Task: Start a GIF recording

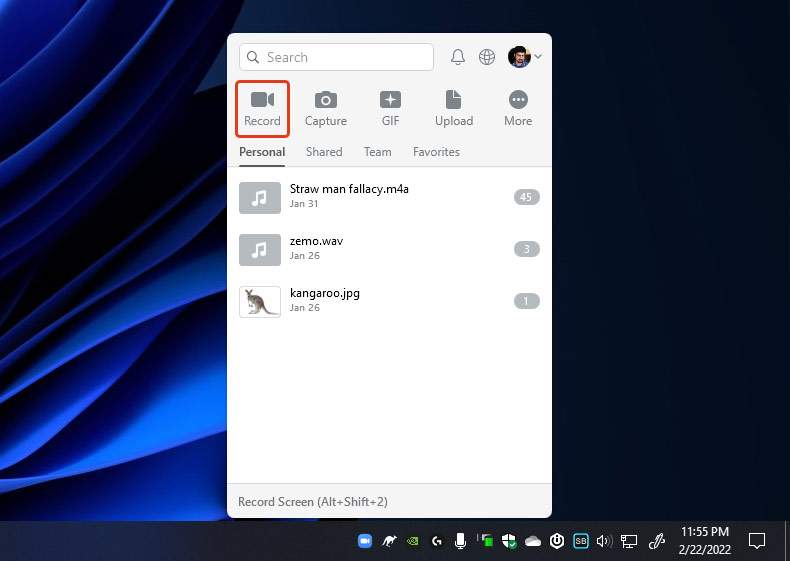Action: coord(390,109)
